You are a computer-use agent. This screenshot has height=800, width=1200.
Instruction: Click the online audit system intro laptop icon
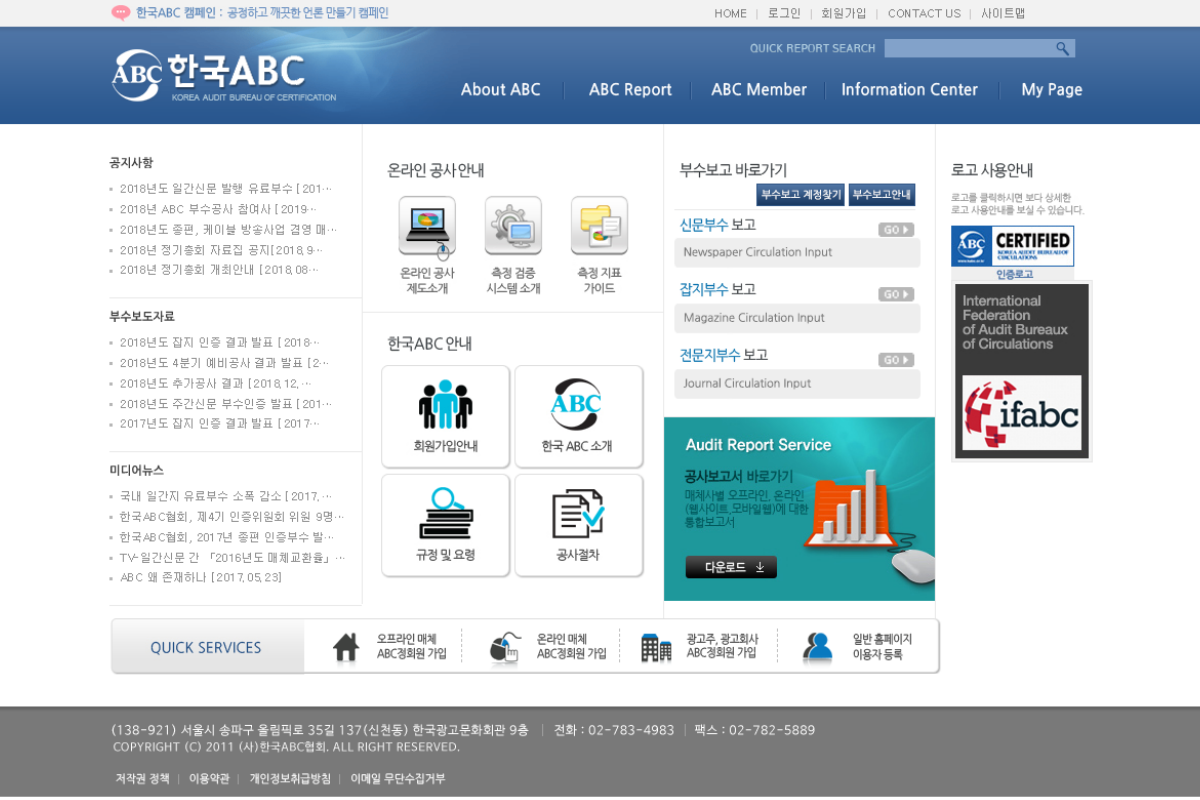[x=427, y=226]
